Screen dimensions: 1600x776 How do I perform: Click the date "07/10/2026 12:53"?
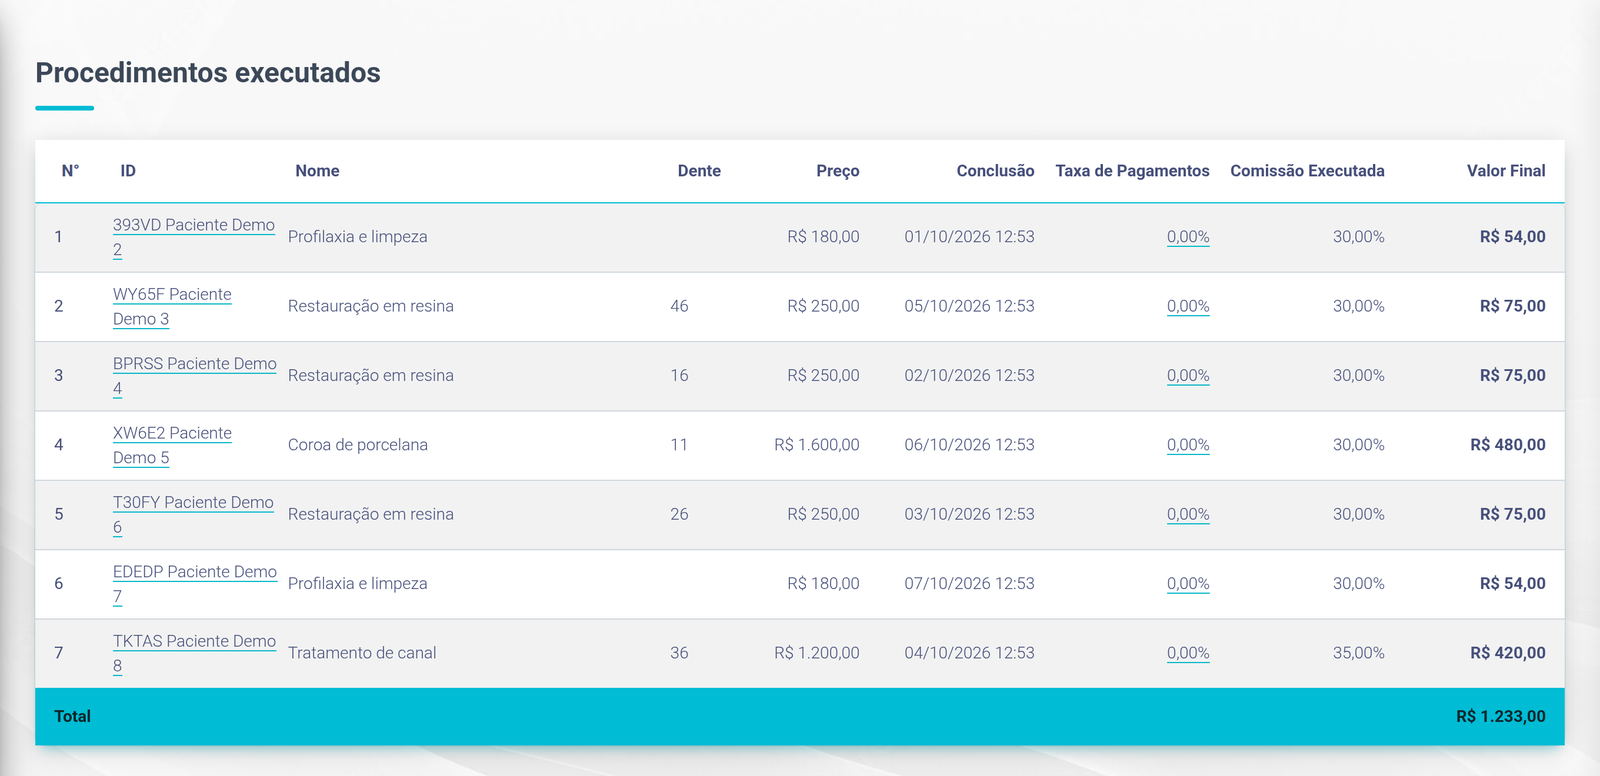(970, 584)
